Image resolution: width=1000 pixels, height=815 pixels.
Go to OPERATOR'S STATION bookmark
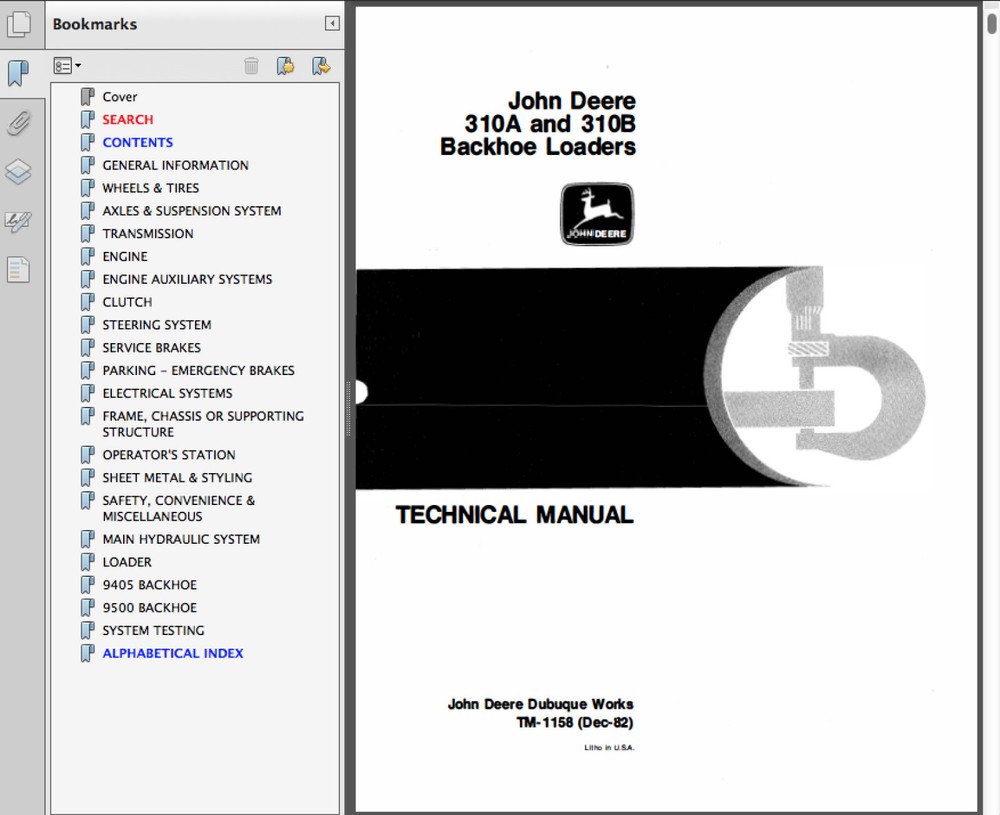169,455
